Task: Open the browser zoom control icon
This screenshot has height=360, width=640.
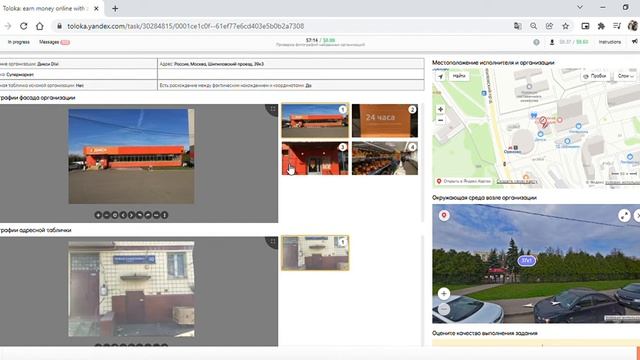Action: (x=533, y=26)
